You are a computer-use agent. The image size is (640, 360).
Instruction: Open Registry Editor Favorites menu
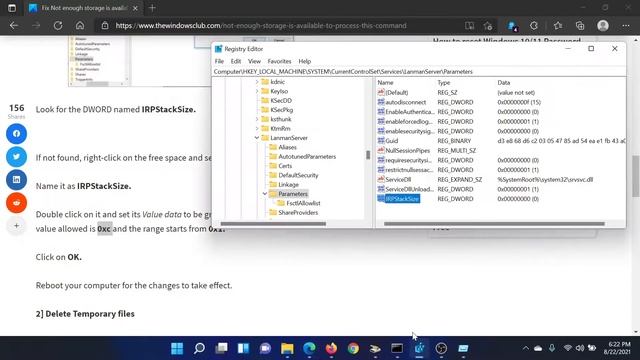coord(279,61)
